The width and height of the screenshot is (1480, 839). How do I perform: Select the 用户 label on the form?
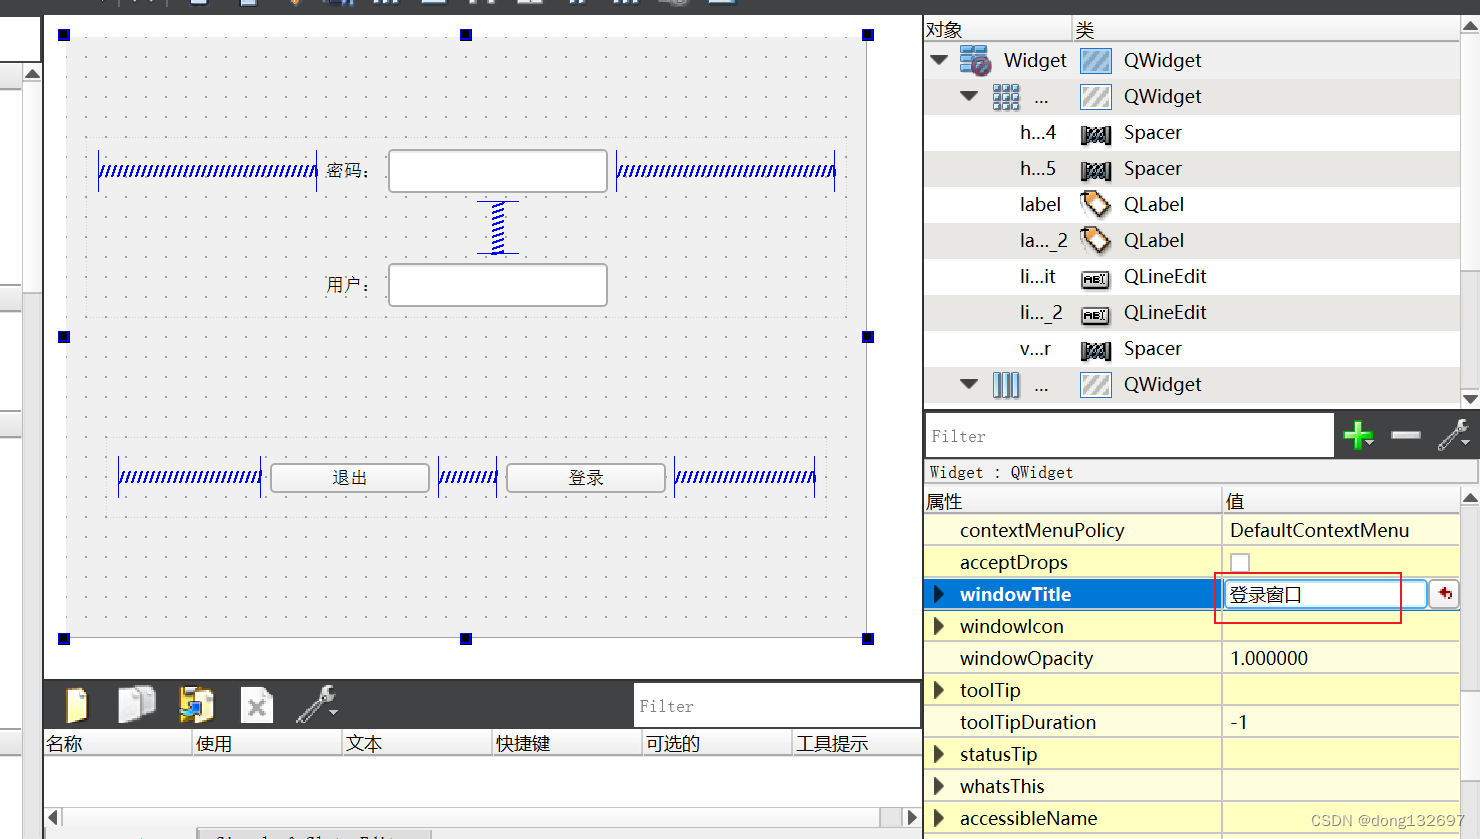(x=347, y=285)
